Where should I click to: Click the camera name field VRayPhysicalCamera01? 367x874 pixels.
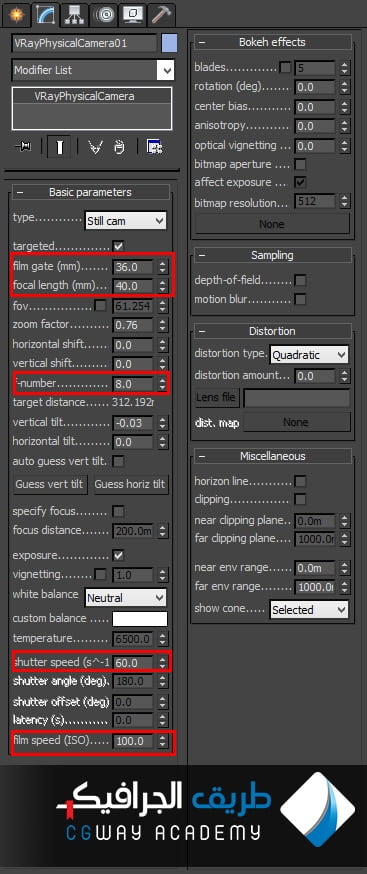click(x=84, y=43)
